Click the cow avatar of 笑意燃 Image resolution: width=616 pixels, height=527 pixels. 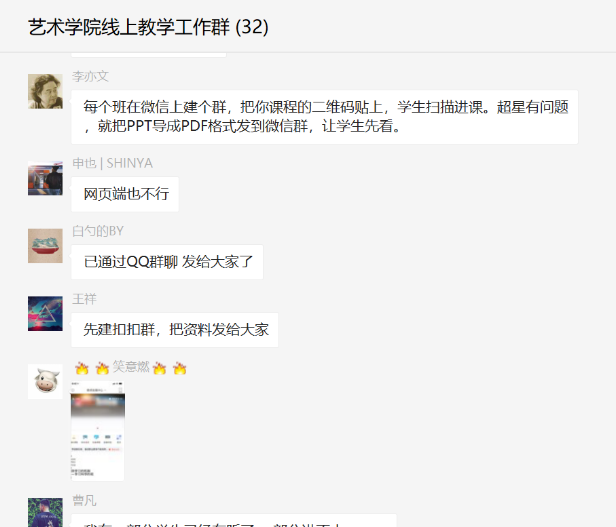point(45,382)
